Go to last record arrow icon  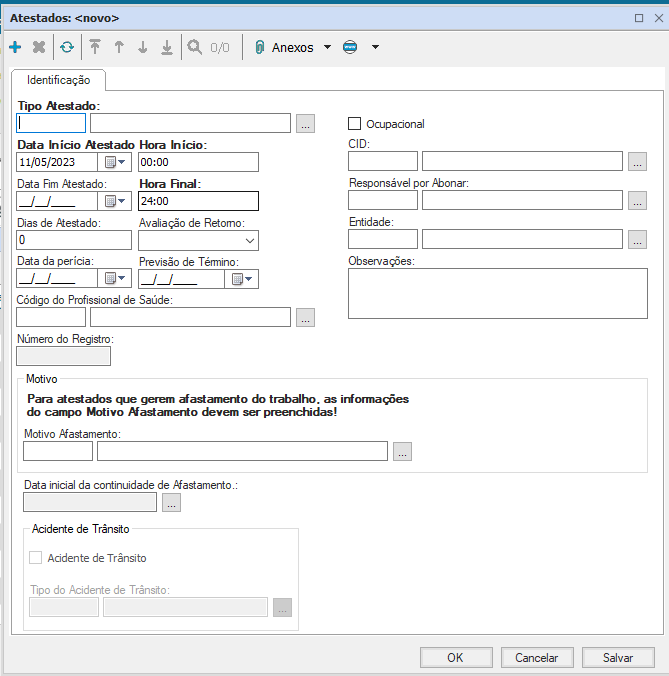click(167, 47)
